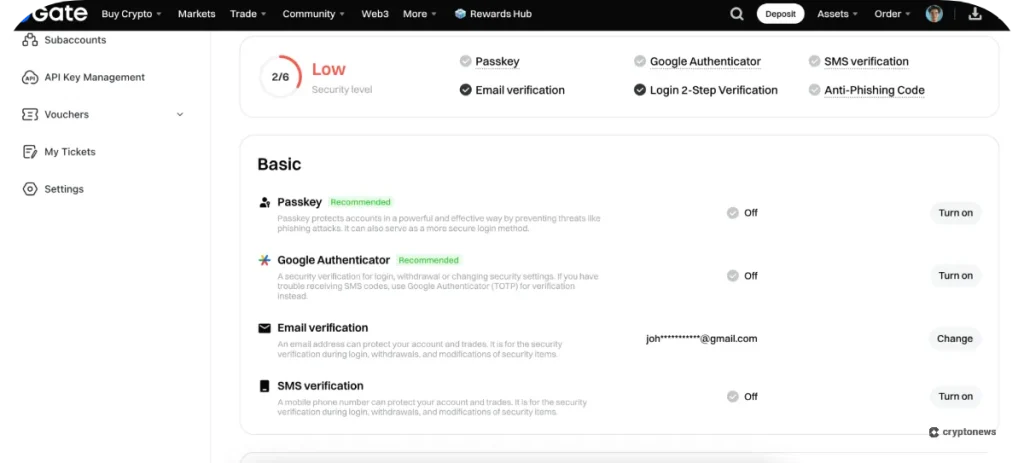Click the Google Authenticator colorful icon
The image size is (1024, 463).
pos(264,260)
